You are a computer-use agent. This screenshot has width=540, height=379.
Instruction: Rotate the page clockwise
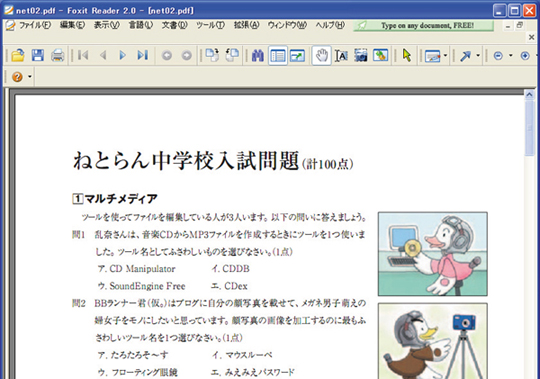point(212,55)
